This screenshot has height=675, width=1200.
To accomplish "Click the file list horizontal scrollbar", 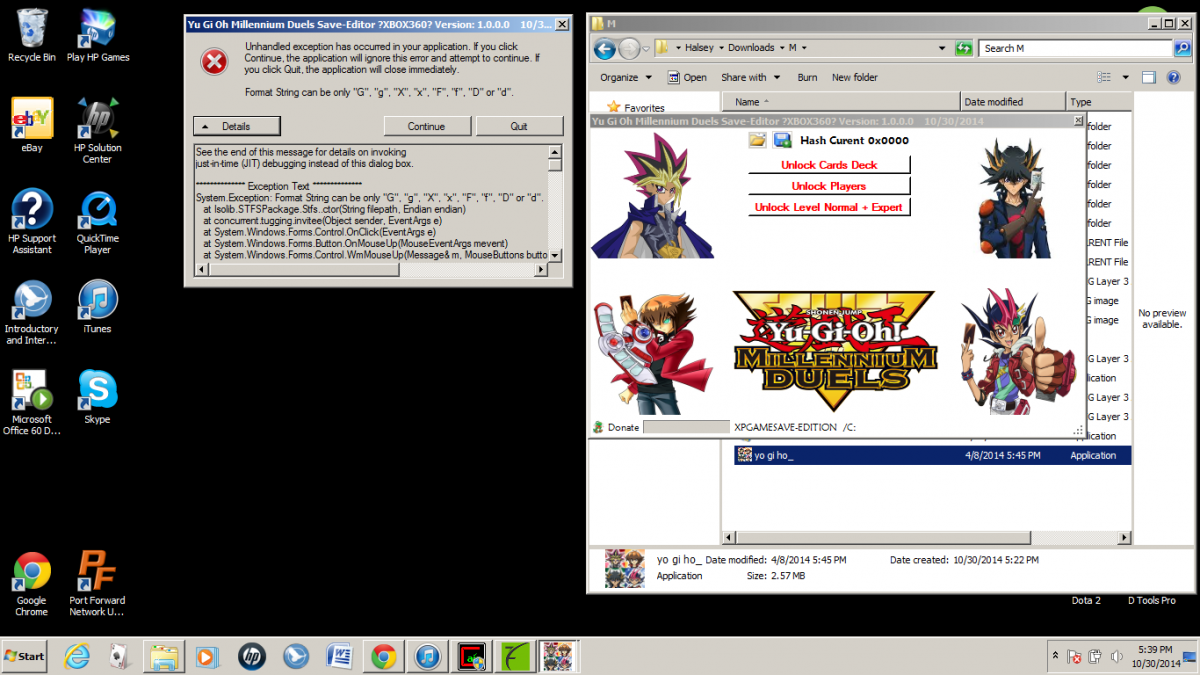I will 926,537.
